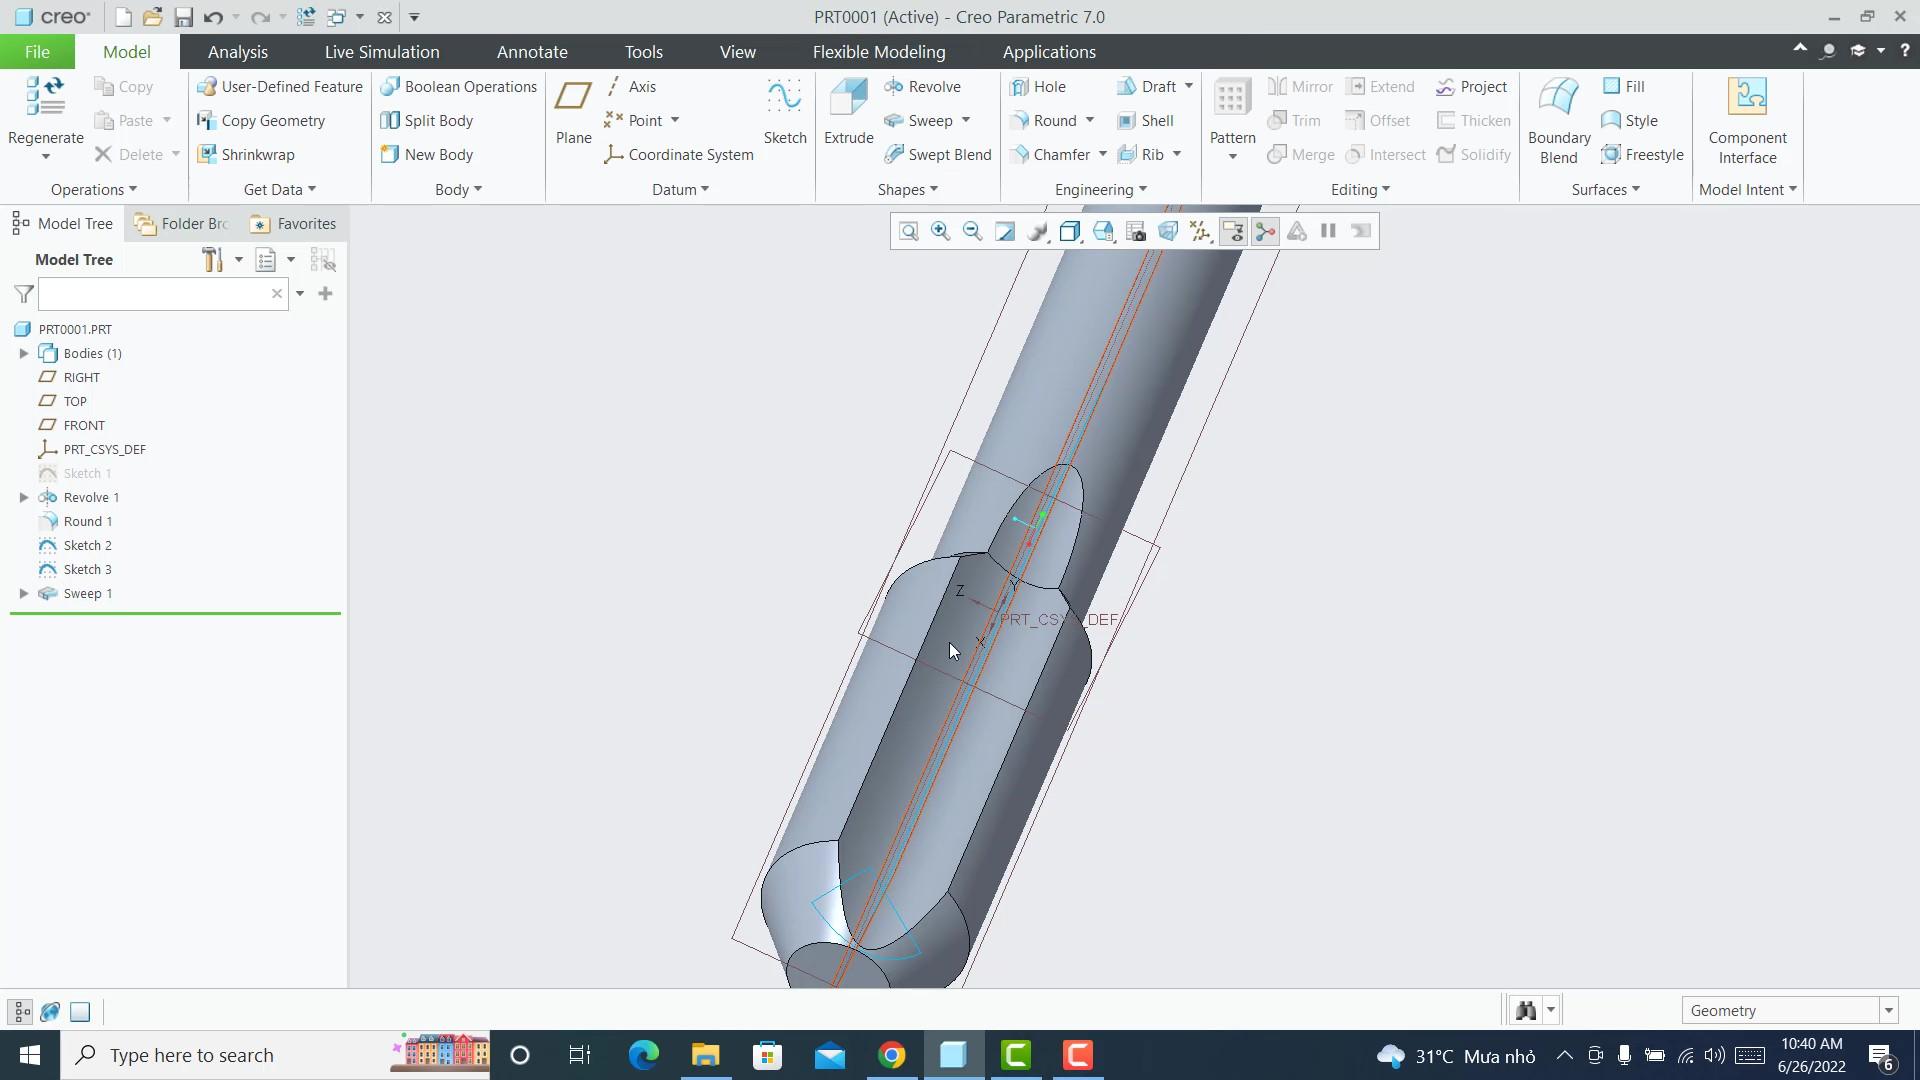Screen dimensions: 1920x1080
Task: Create a new datum Plane
Action: coord(572,110)
